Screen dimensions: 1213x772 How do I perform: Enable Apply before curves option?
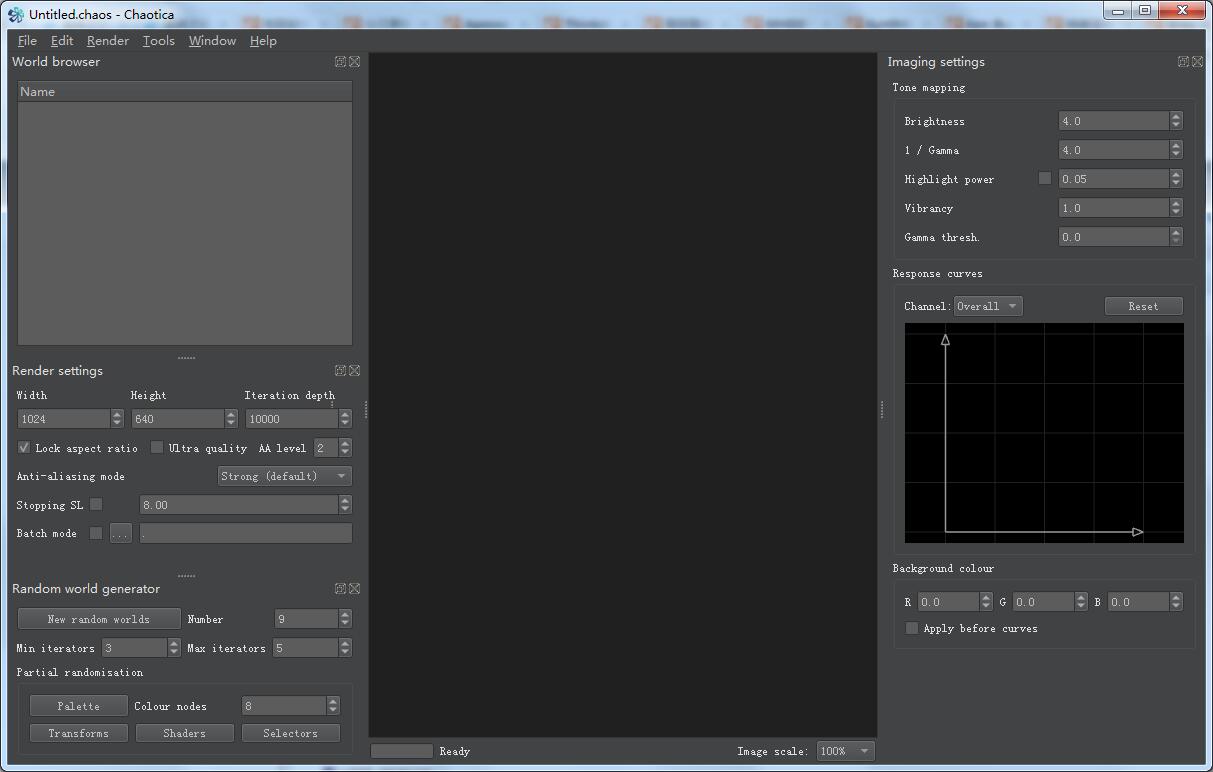coord(911,628)
